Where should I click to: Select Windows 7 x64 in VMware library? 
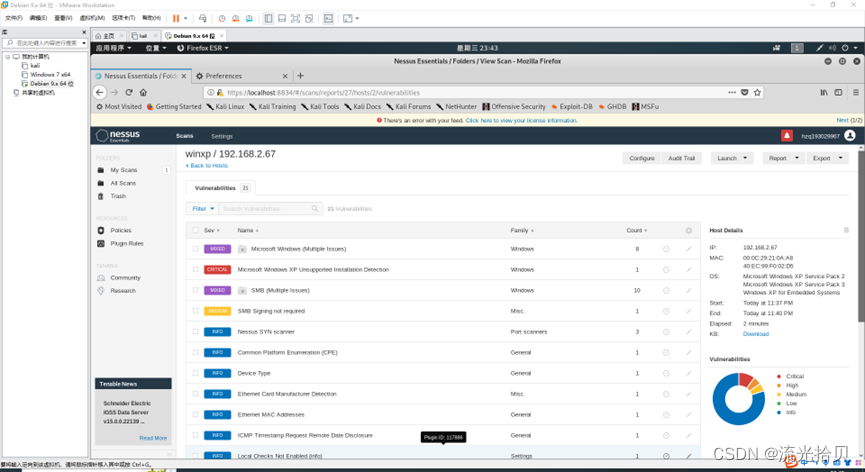[x=50, y=74]
